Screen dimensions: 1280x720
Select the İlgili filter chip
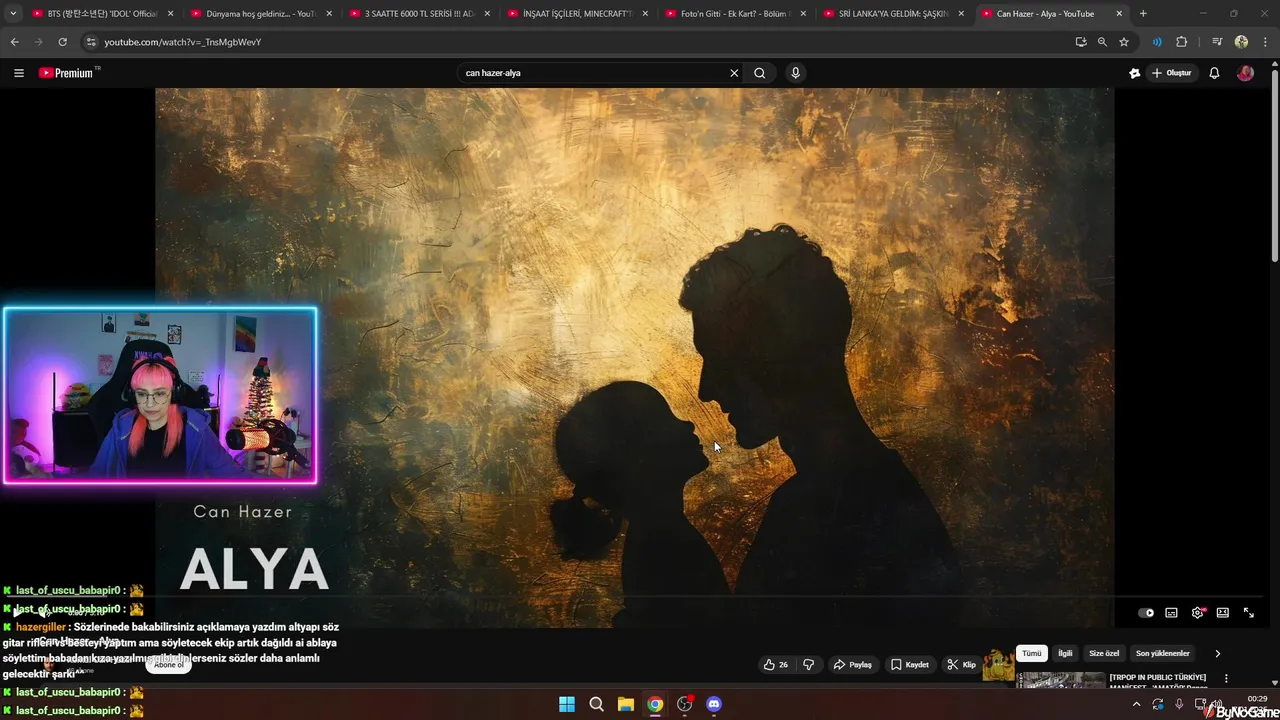pyautogui.click(x=1065, y=653)
